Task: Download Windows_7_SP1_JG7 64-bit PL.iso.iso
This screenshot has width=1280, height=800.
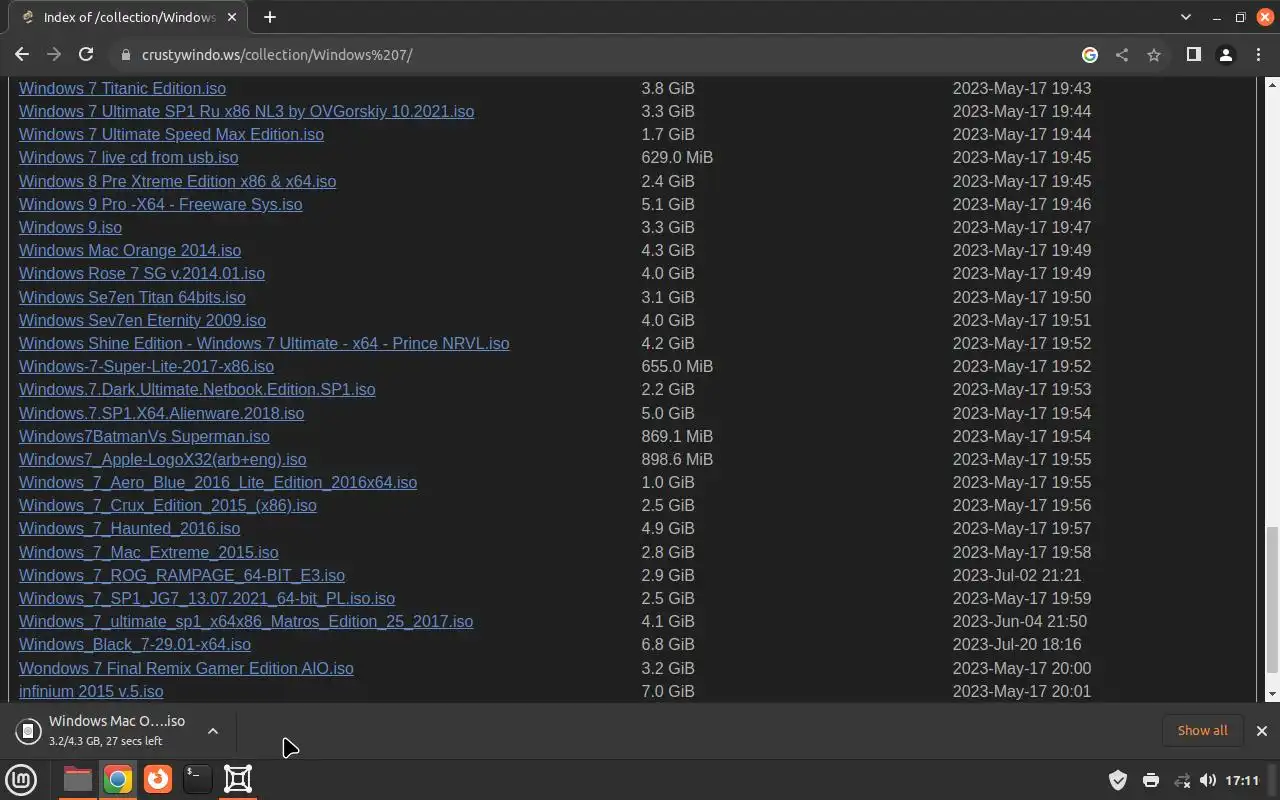Action: click(207, 598)
